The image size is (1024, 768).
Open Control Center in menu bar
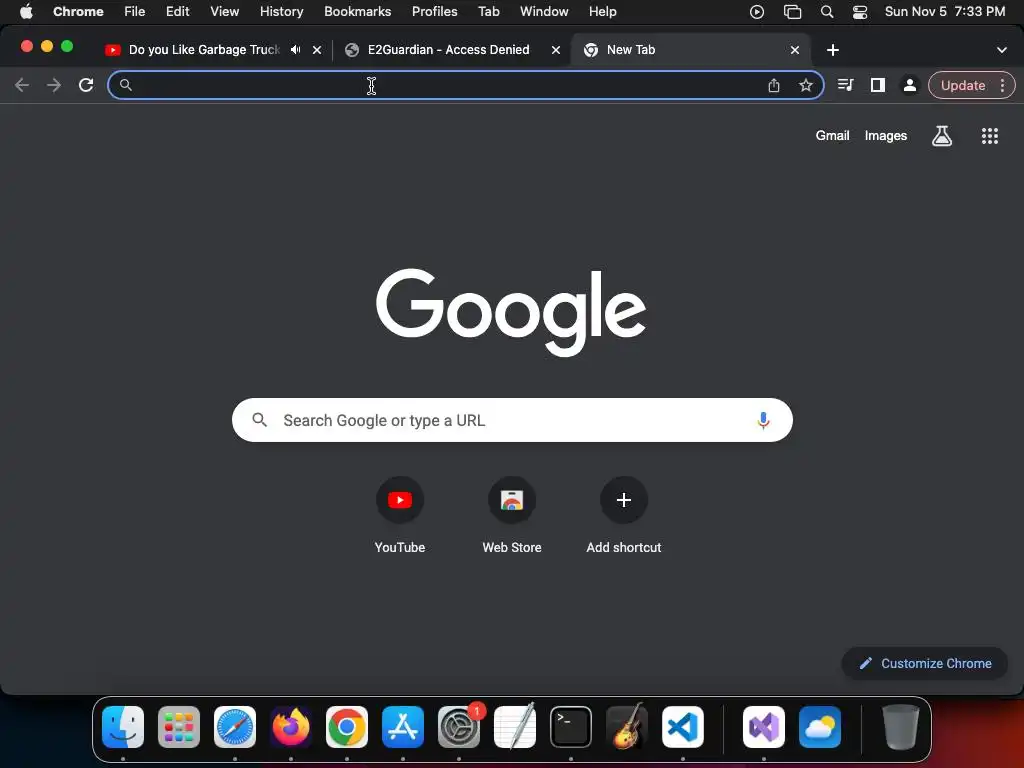pos(860,12)
